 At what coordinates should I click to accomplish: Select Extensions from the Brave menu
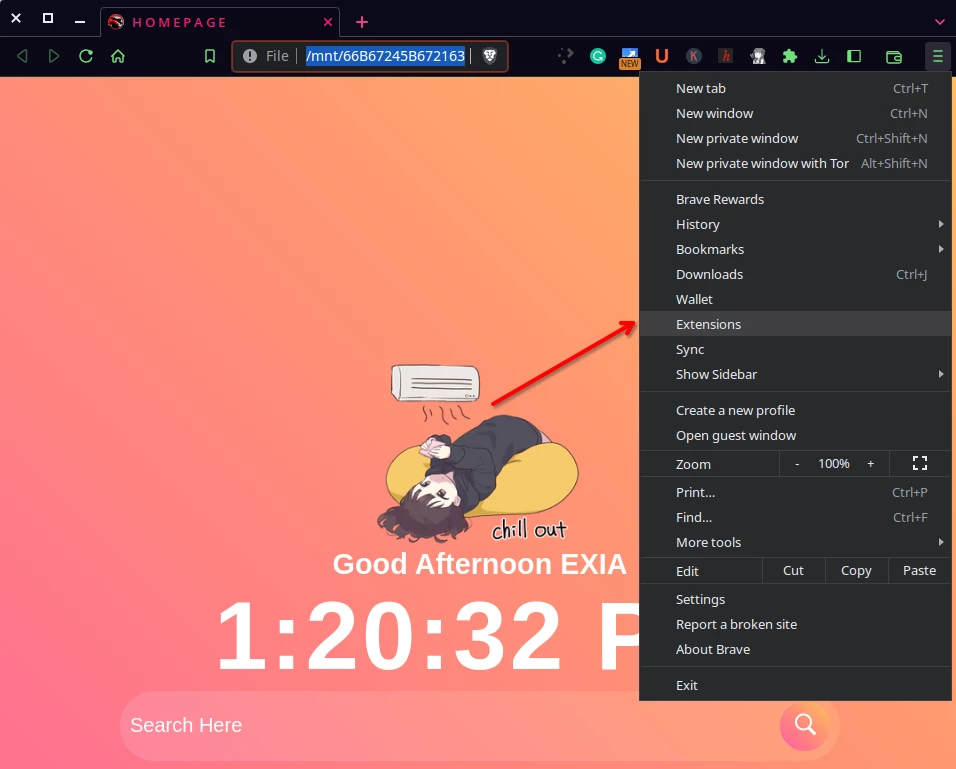[x=708, y=324]
